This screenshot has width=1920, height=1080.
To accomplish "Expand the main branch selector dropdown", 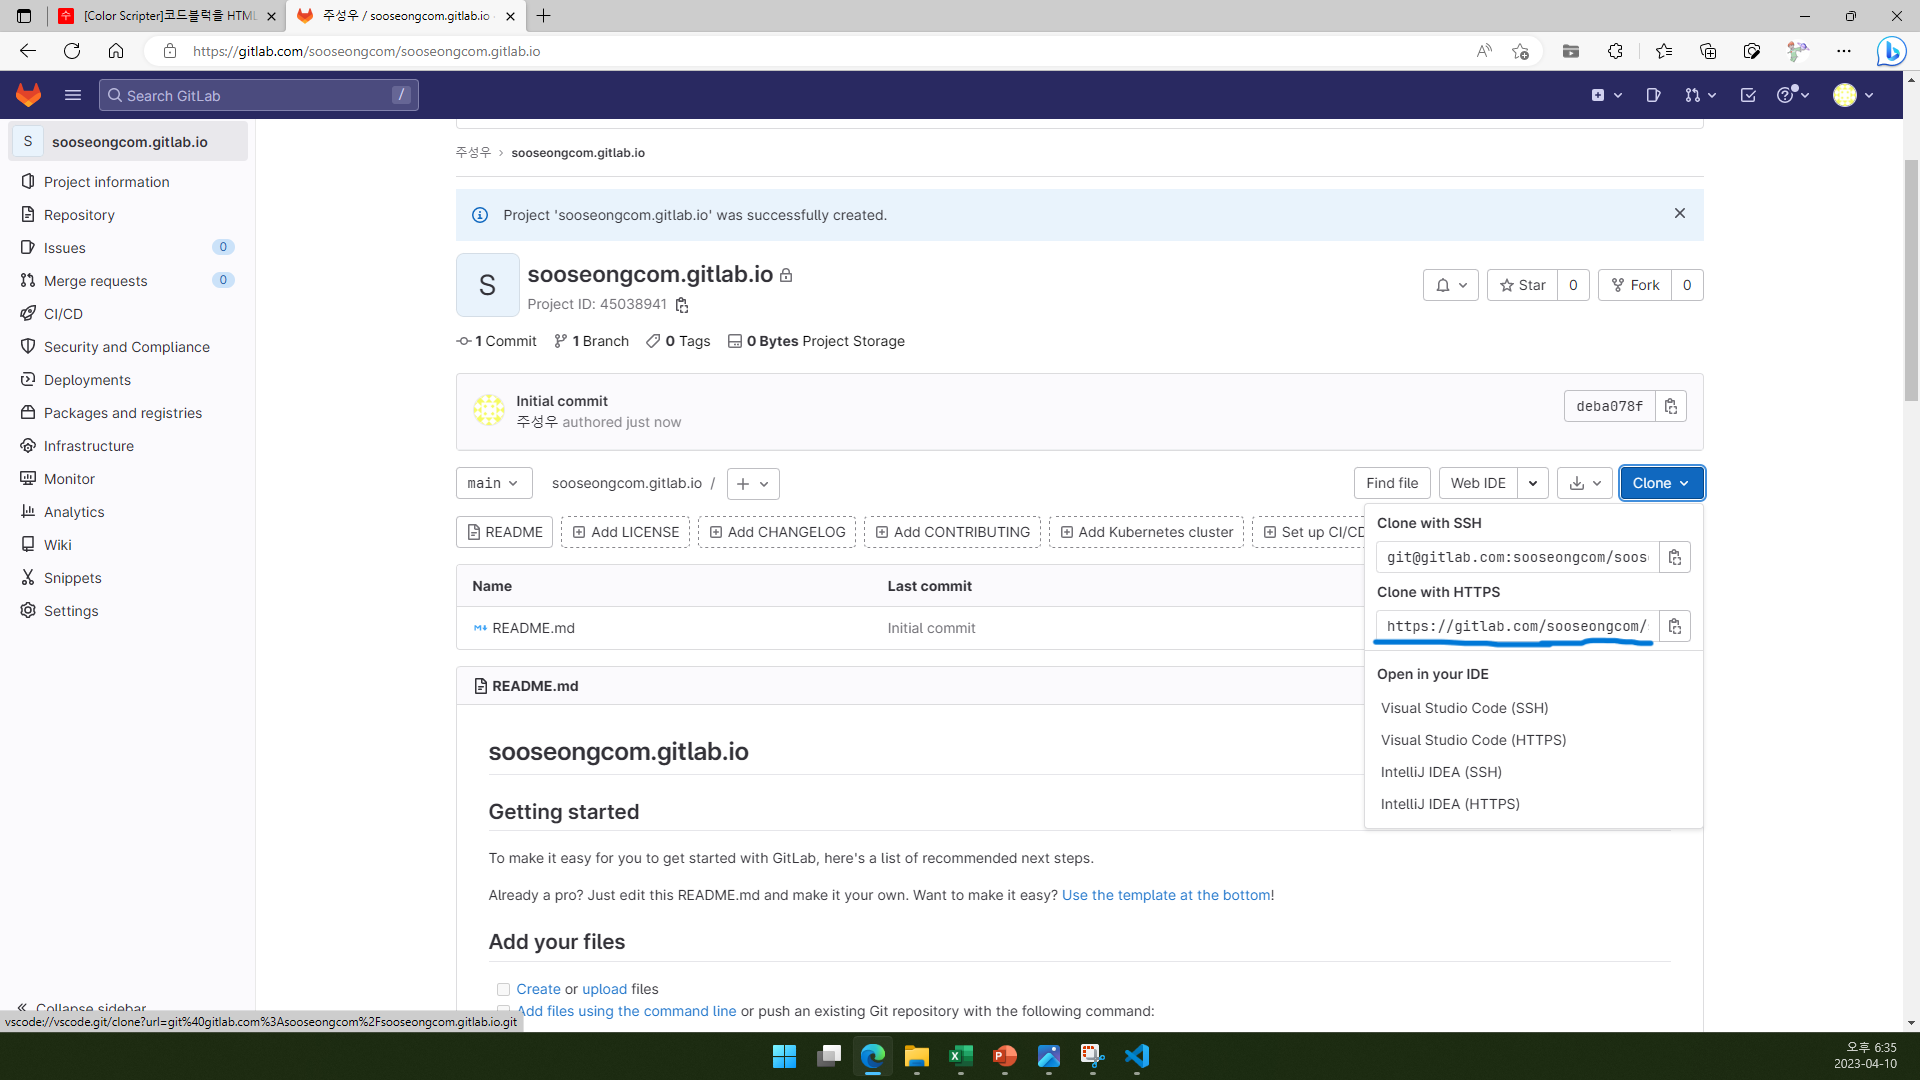I will (494, 483).
